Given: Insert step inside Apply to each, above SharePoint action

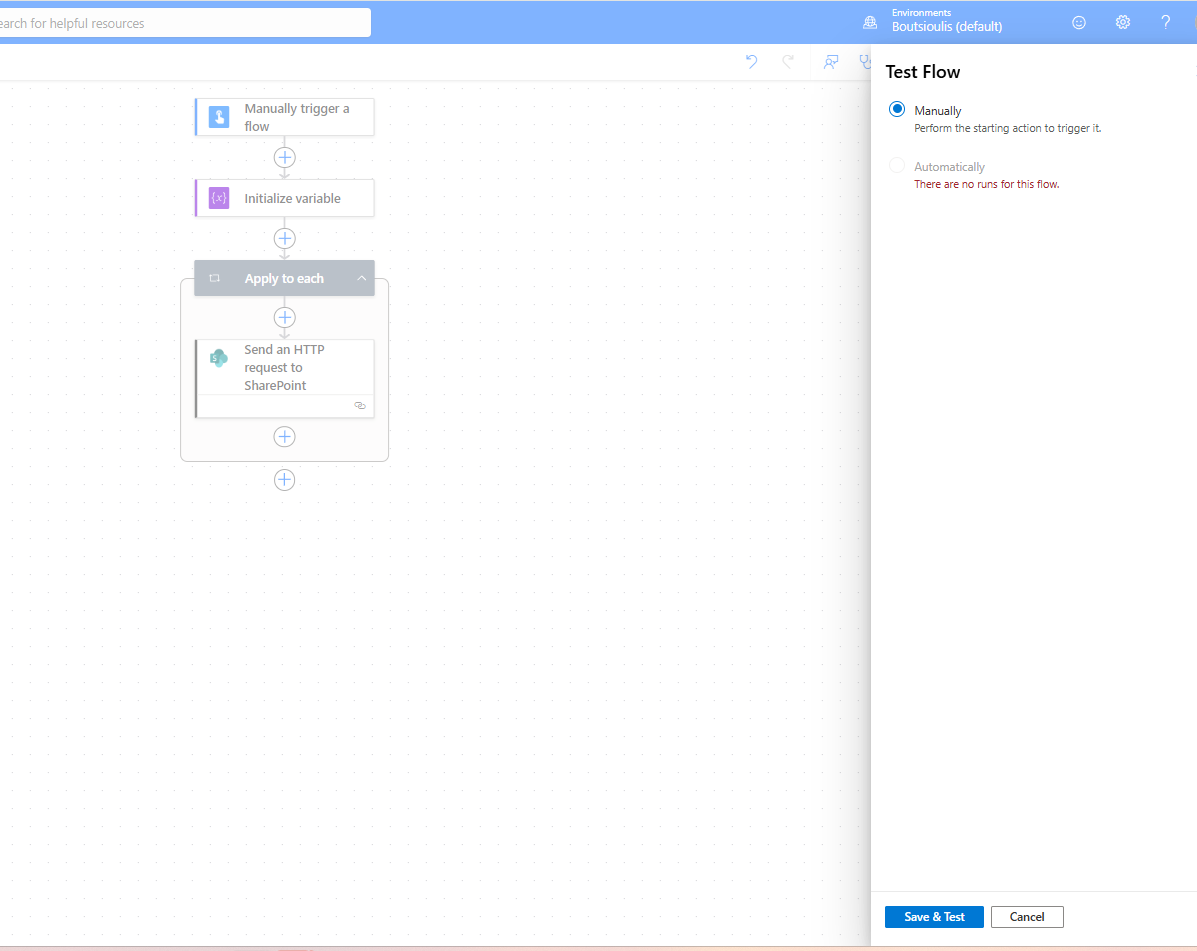Looking at the screenshot, I should pyautogui.click(x=285, y=317).
